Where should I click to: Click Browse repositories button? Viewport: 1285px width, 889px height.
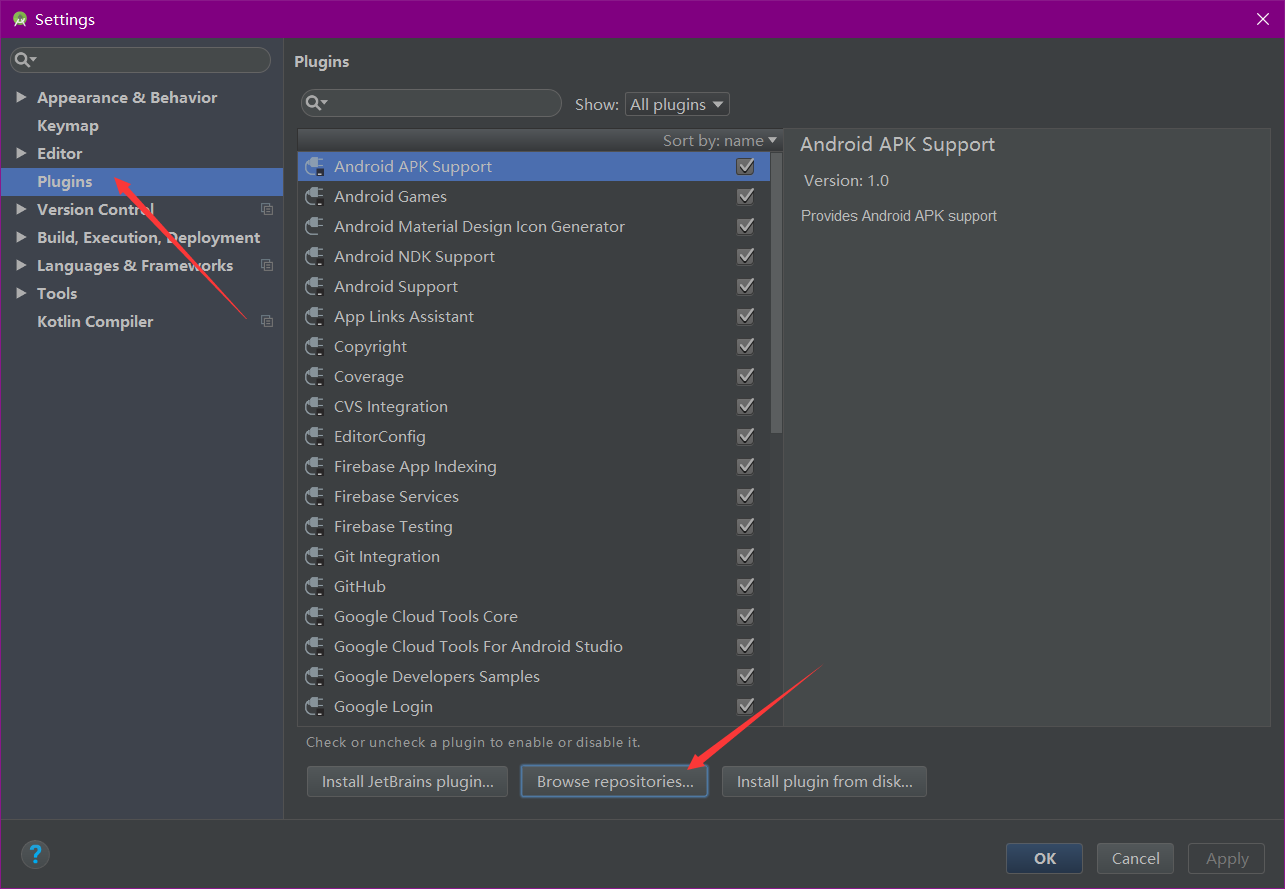(x=615, y=782)
